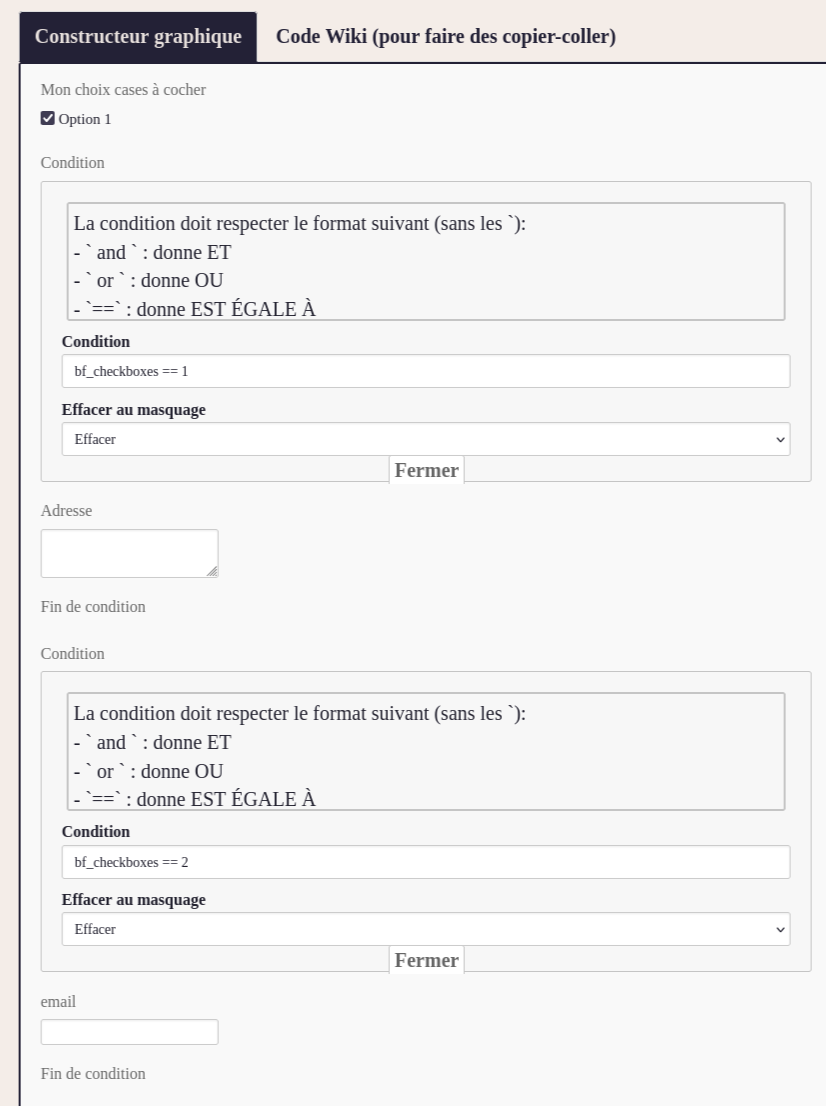Image resolution: width=826 pixels, height=1106 pixels.
Task: Click the Mon choix cases à cocher label
Action: pos(123,90)
